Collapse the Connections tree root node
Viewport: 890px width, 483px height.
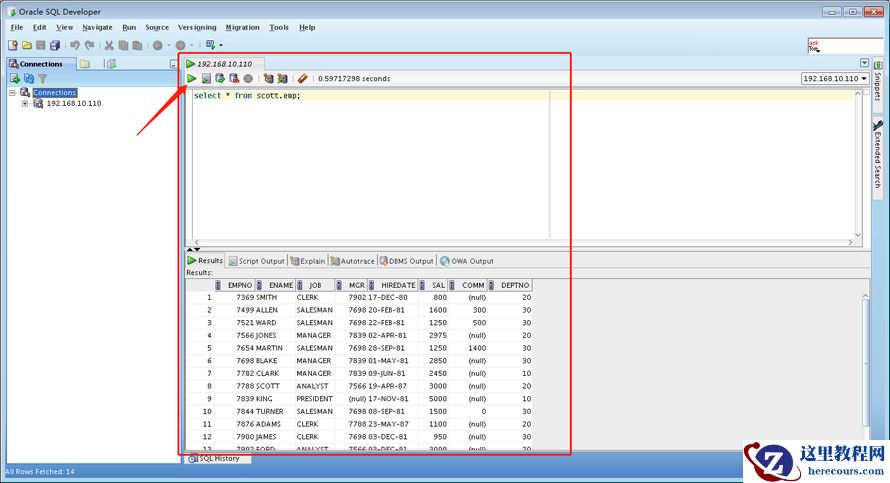click(x=13, y=92)
